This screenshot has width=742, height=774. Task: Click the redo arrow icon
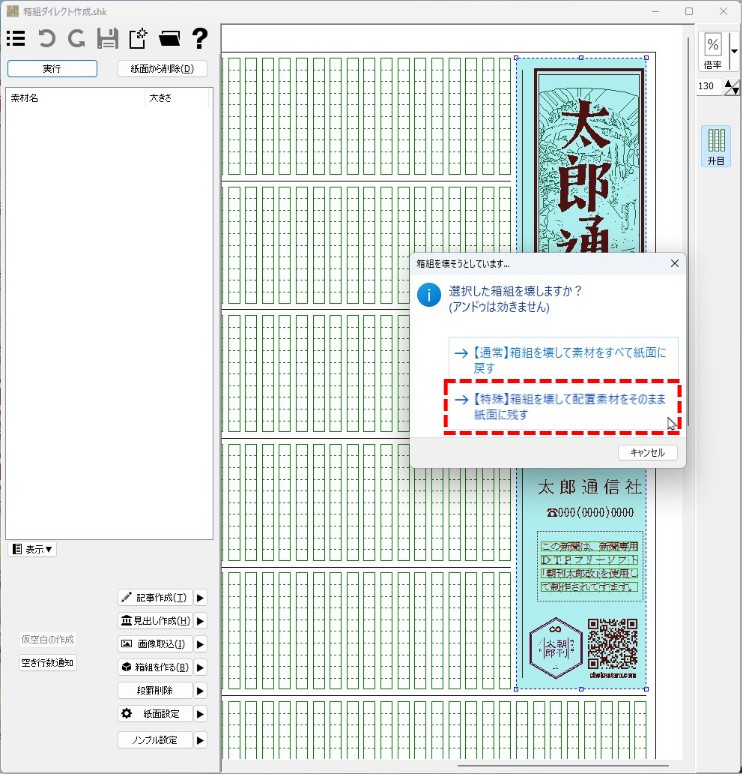point(76,39)
